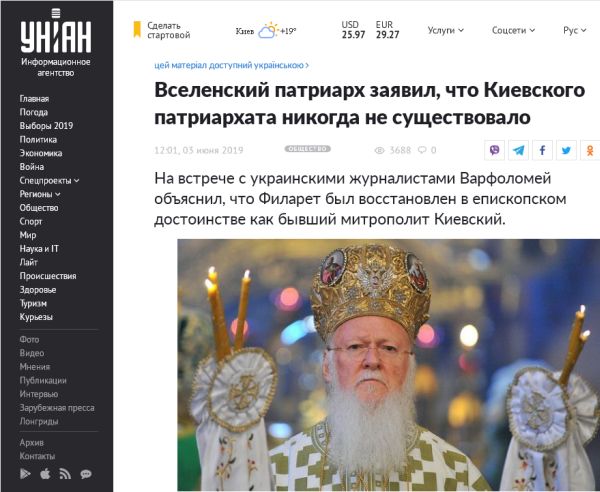This screenshot has width=600, height=492.
Task: Expand the Услуги dropdown
Action: point(445,30)
